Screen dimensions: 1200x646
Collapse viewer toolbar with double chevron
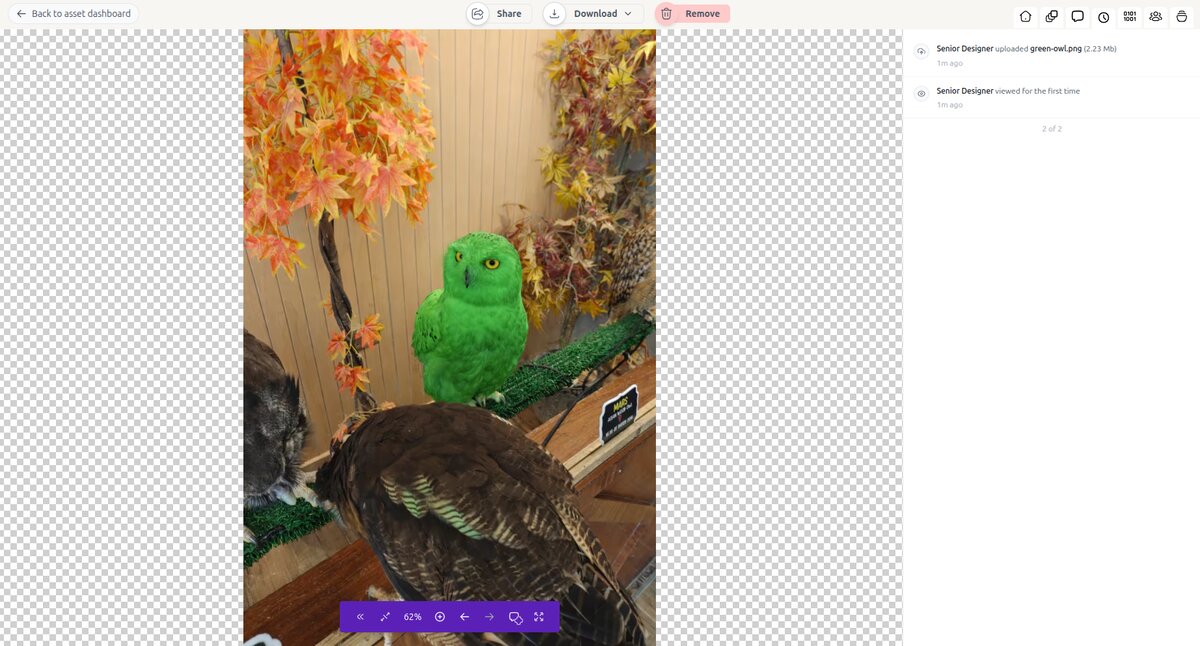(360, 617)
